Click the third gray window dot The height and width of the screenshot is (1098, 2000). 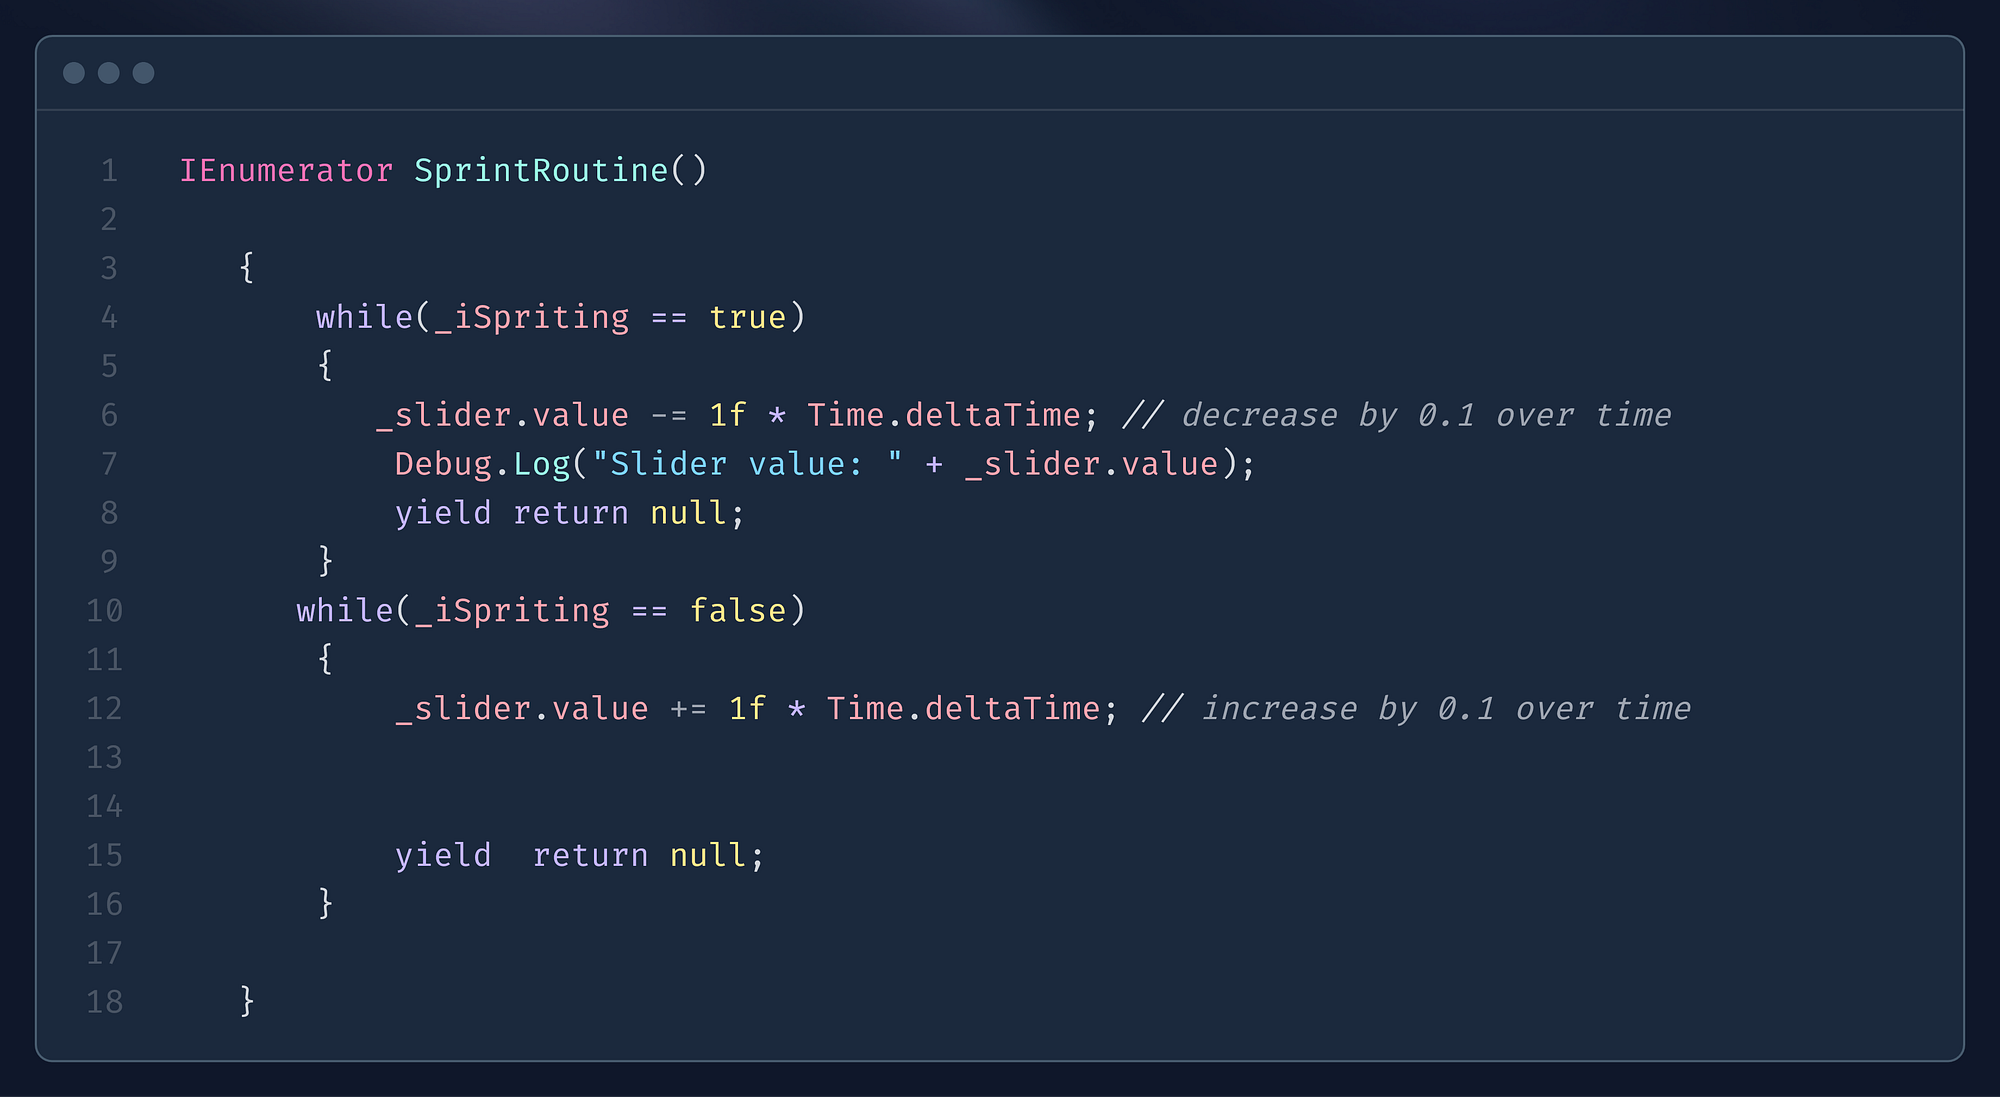coord(143,73)
